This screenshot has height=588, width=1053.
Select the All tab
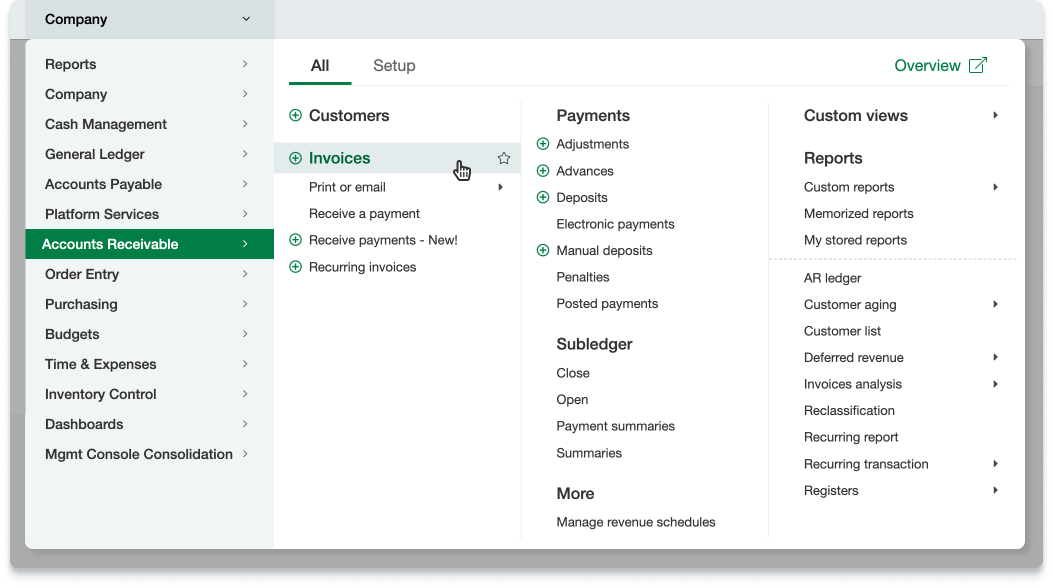tap(320, 66)
